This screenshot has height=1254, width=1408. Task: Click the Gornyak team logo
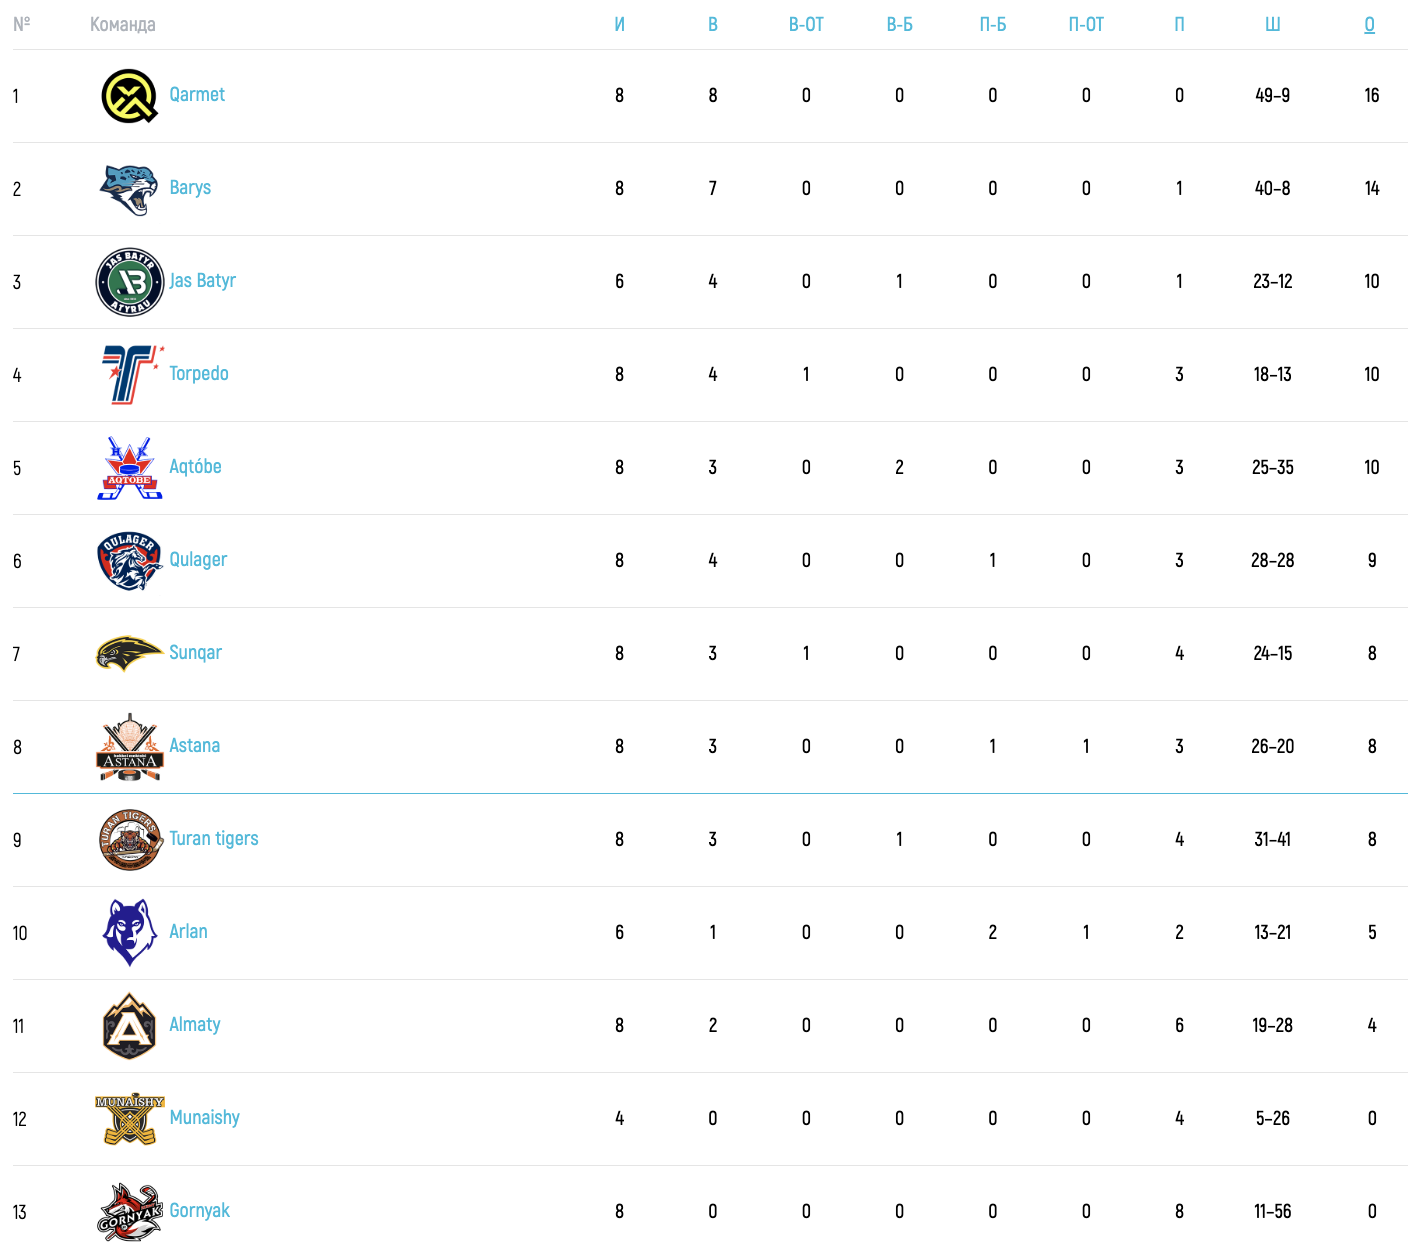(x=130, y=1212)
